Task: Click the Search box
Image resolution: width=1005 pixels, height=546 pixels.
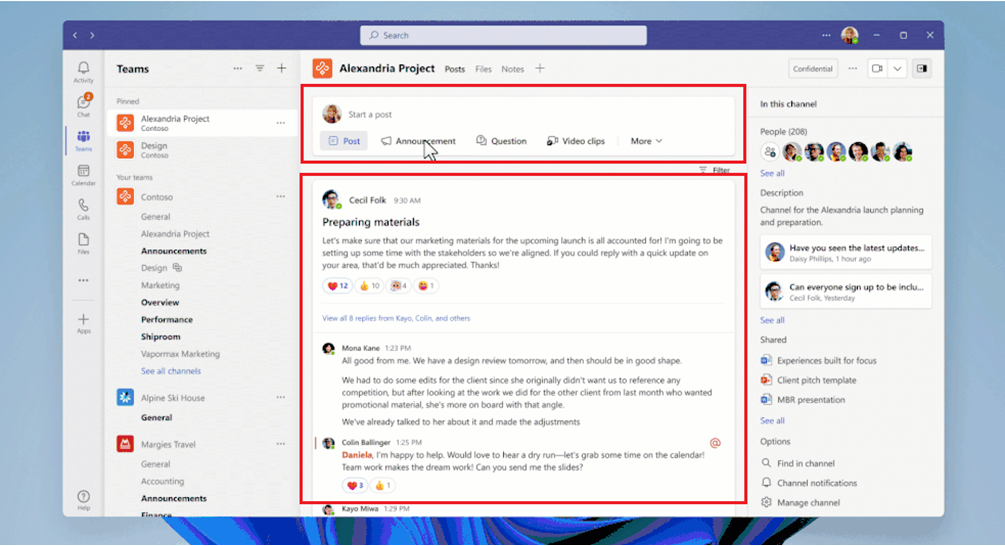Action: (503, 35)
